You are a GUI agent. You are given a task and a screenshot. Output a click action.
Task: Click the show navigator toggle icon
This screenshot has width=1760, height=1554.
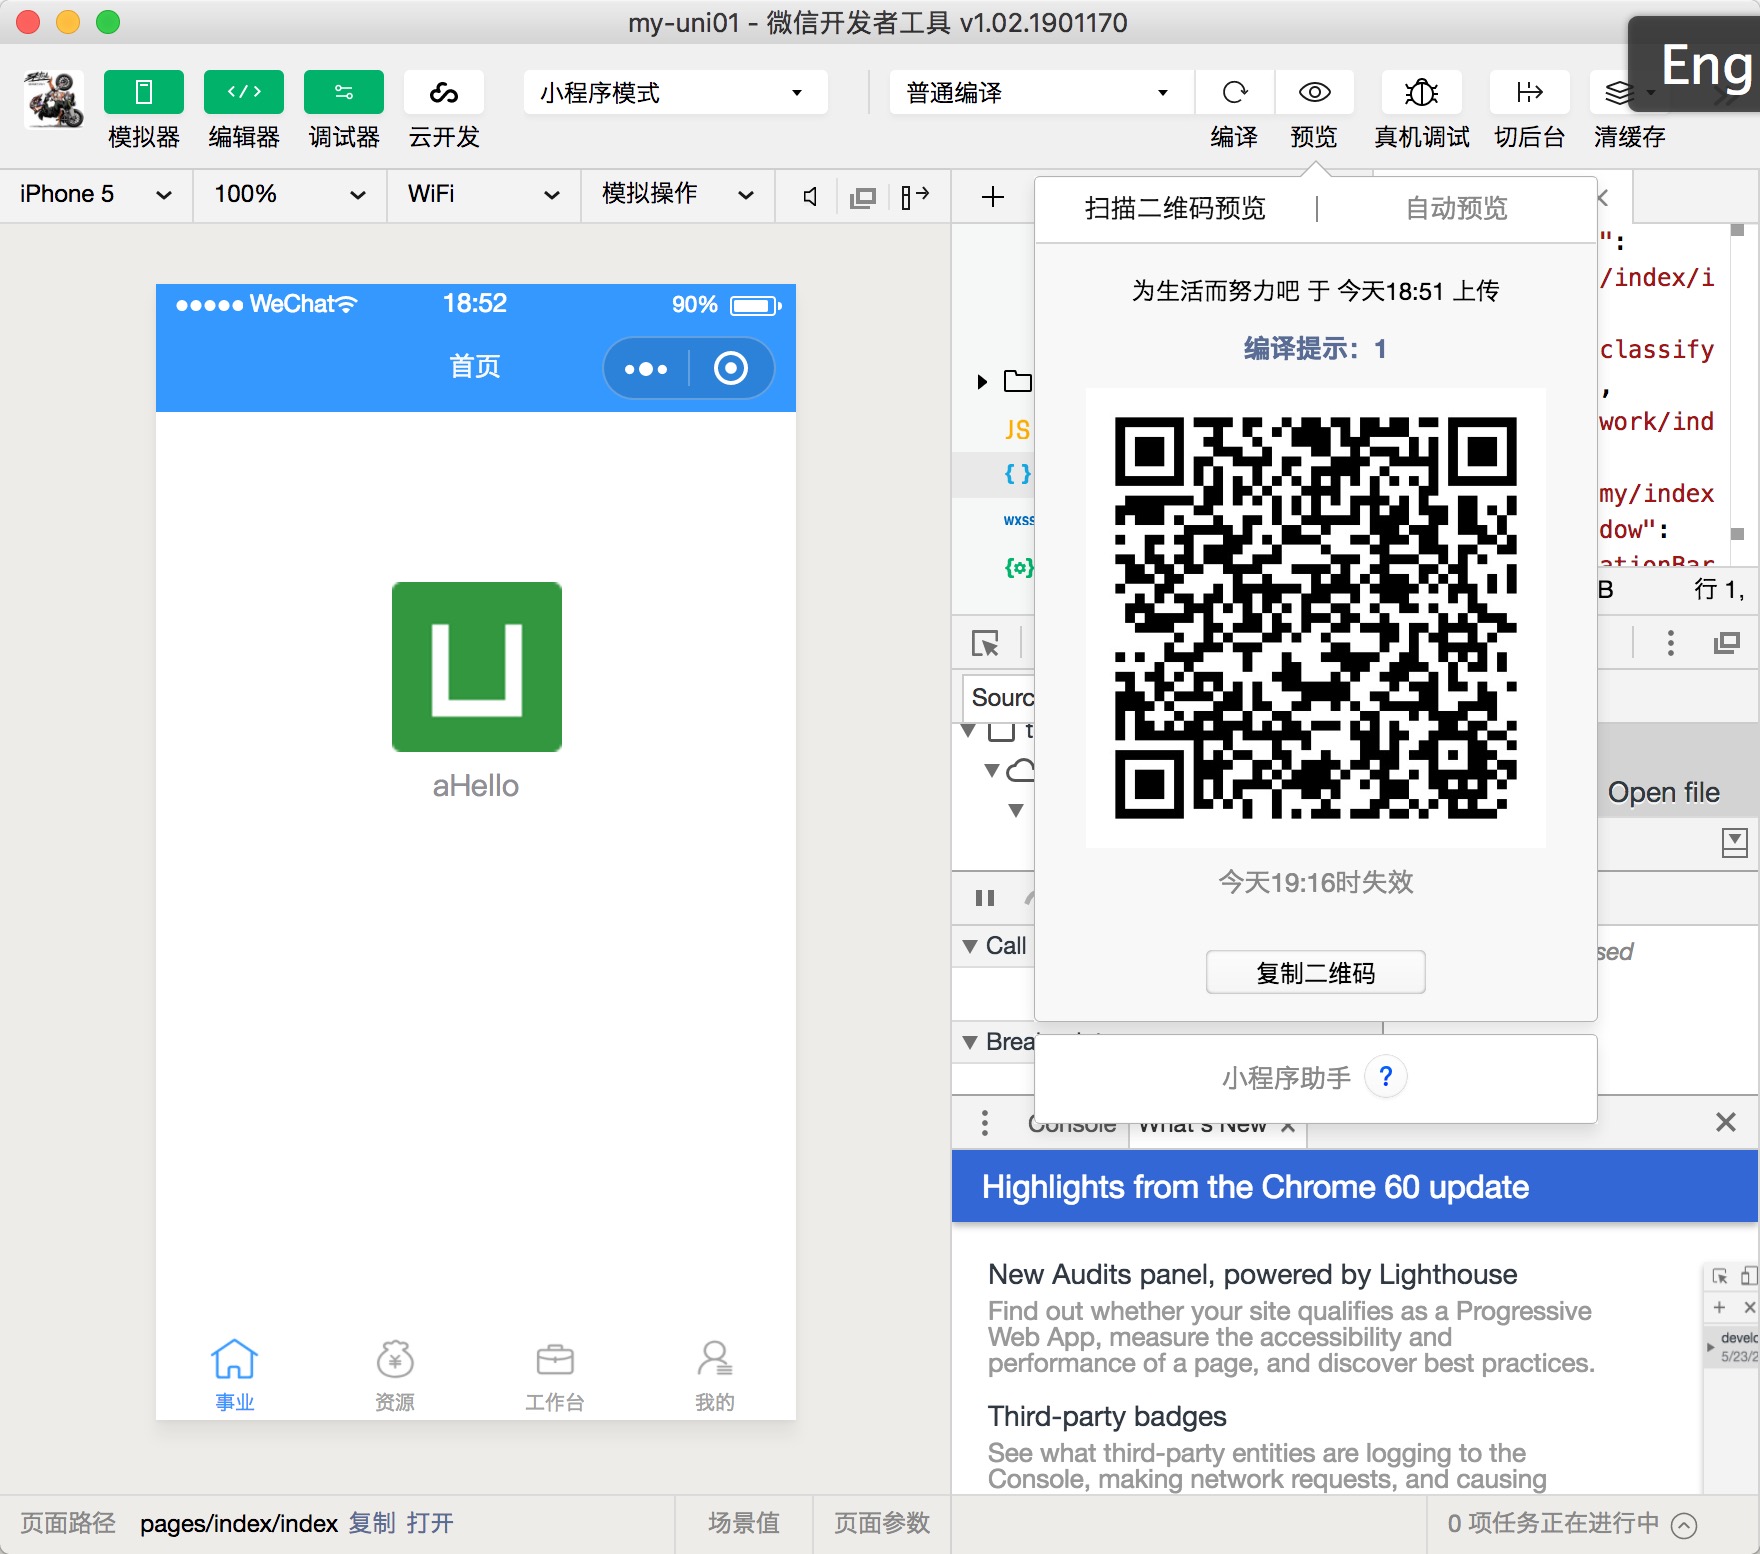[1735, 843]
